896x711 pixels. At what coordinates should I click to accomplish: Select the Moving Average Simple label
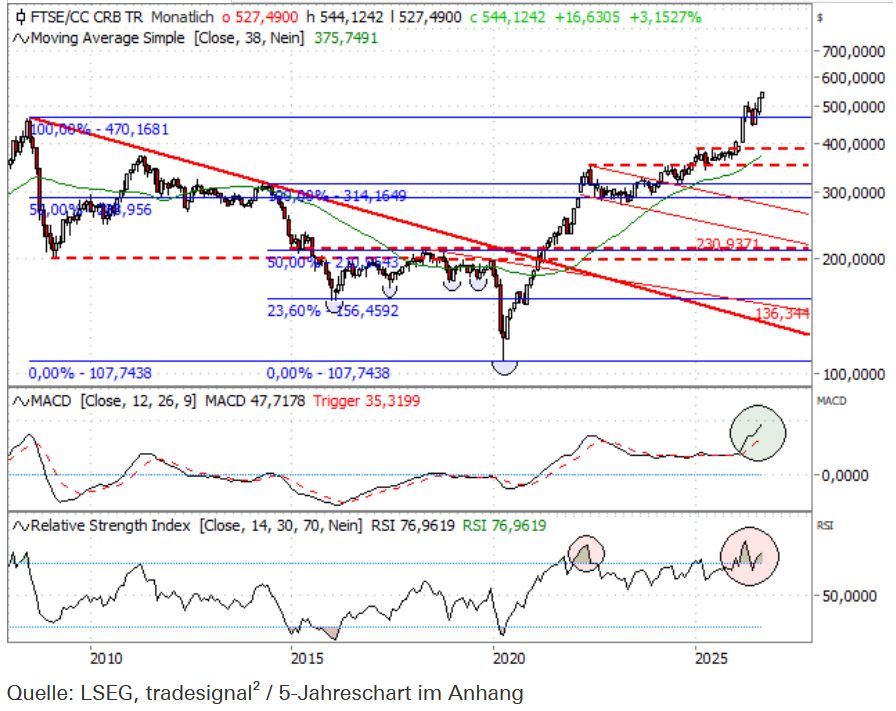[x=107, y=38]
